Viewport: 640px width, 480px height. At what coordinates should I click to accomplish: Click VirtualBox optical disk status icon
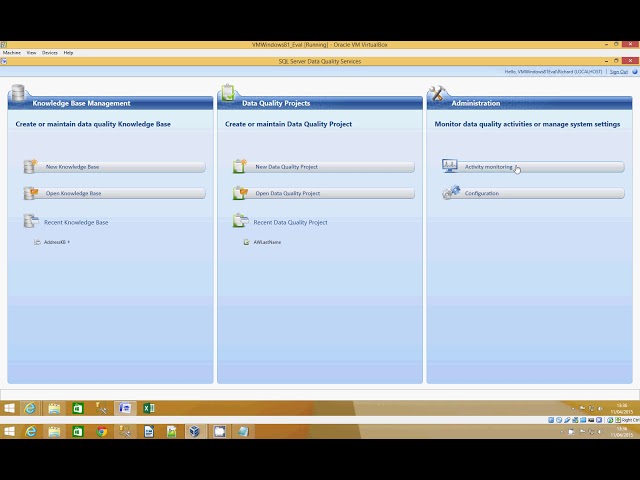[559, 420]
